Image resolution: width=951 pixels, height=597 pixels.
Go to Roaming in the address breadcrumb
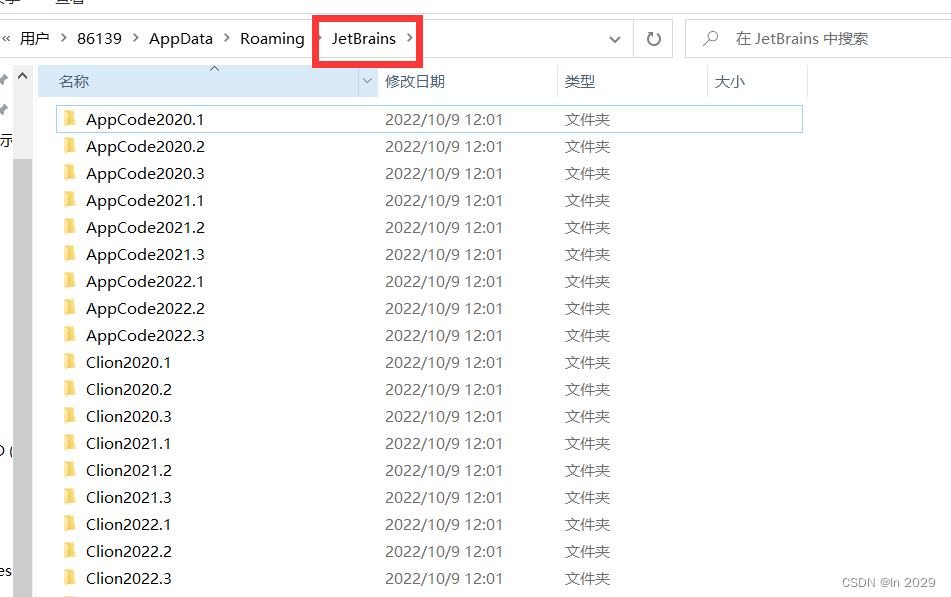pyautogui.click(x=272, y=39)
